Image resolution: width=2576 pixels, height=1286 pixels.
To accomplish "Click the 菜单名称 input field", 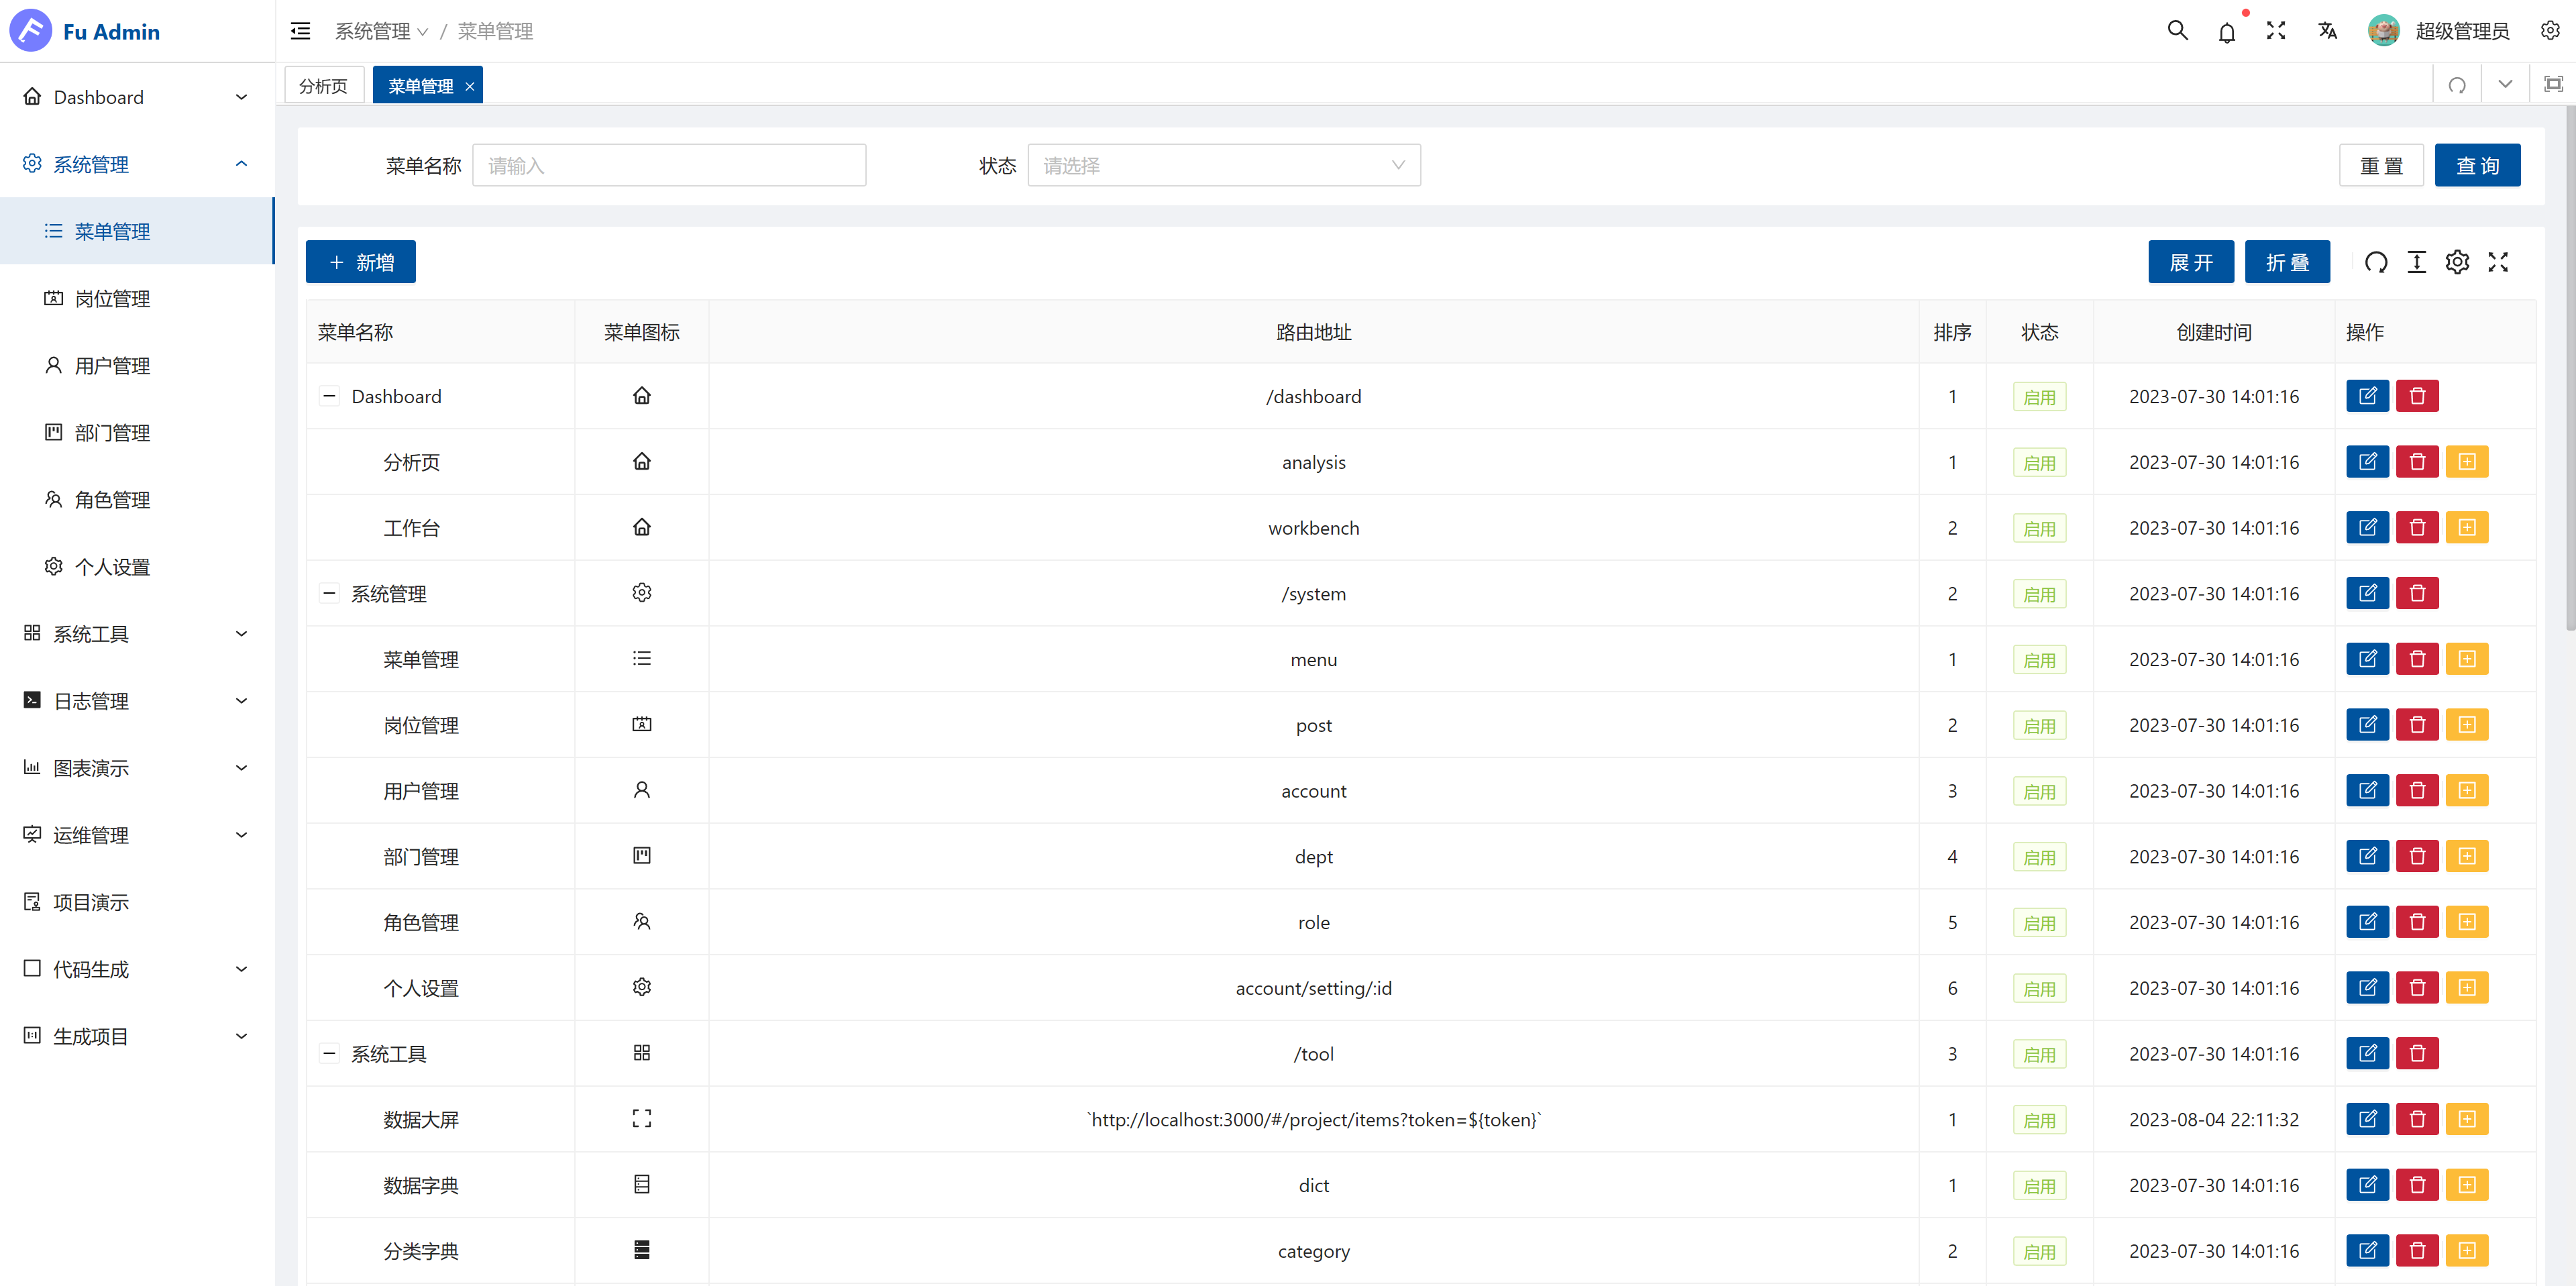I will [668, 166].
